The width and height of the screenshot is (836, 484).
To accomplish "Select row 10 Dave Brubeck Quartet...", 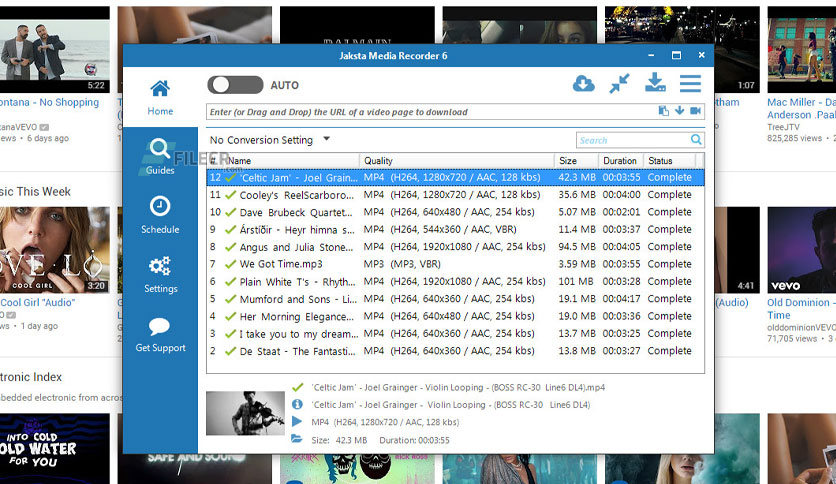I will (455, 212).
